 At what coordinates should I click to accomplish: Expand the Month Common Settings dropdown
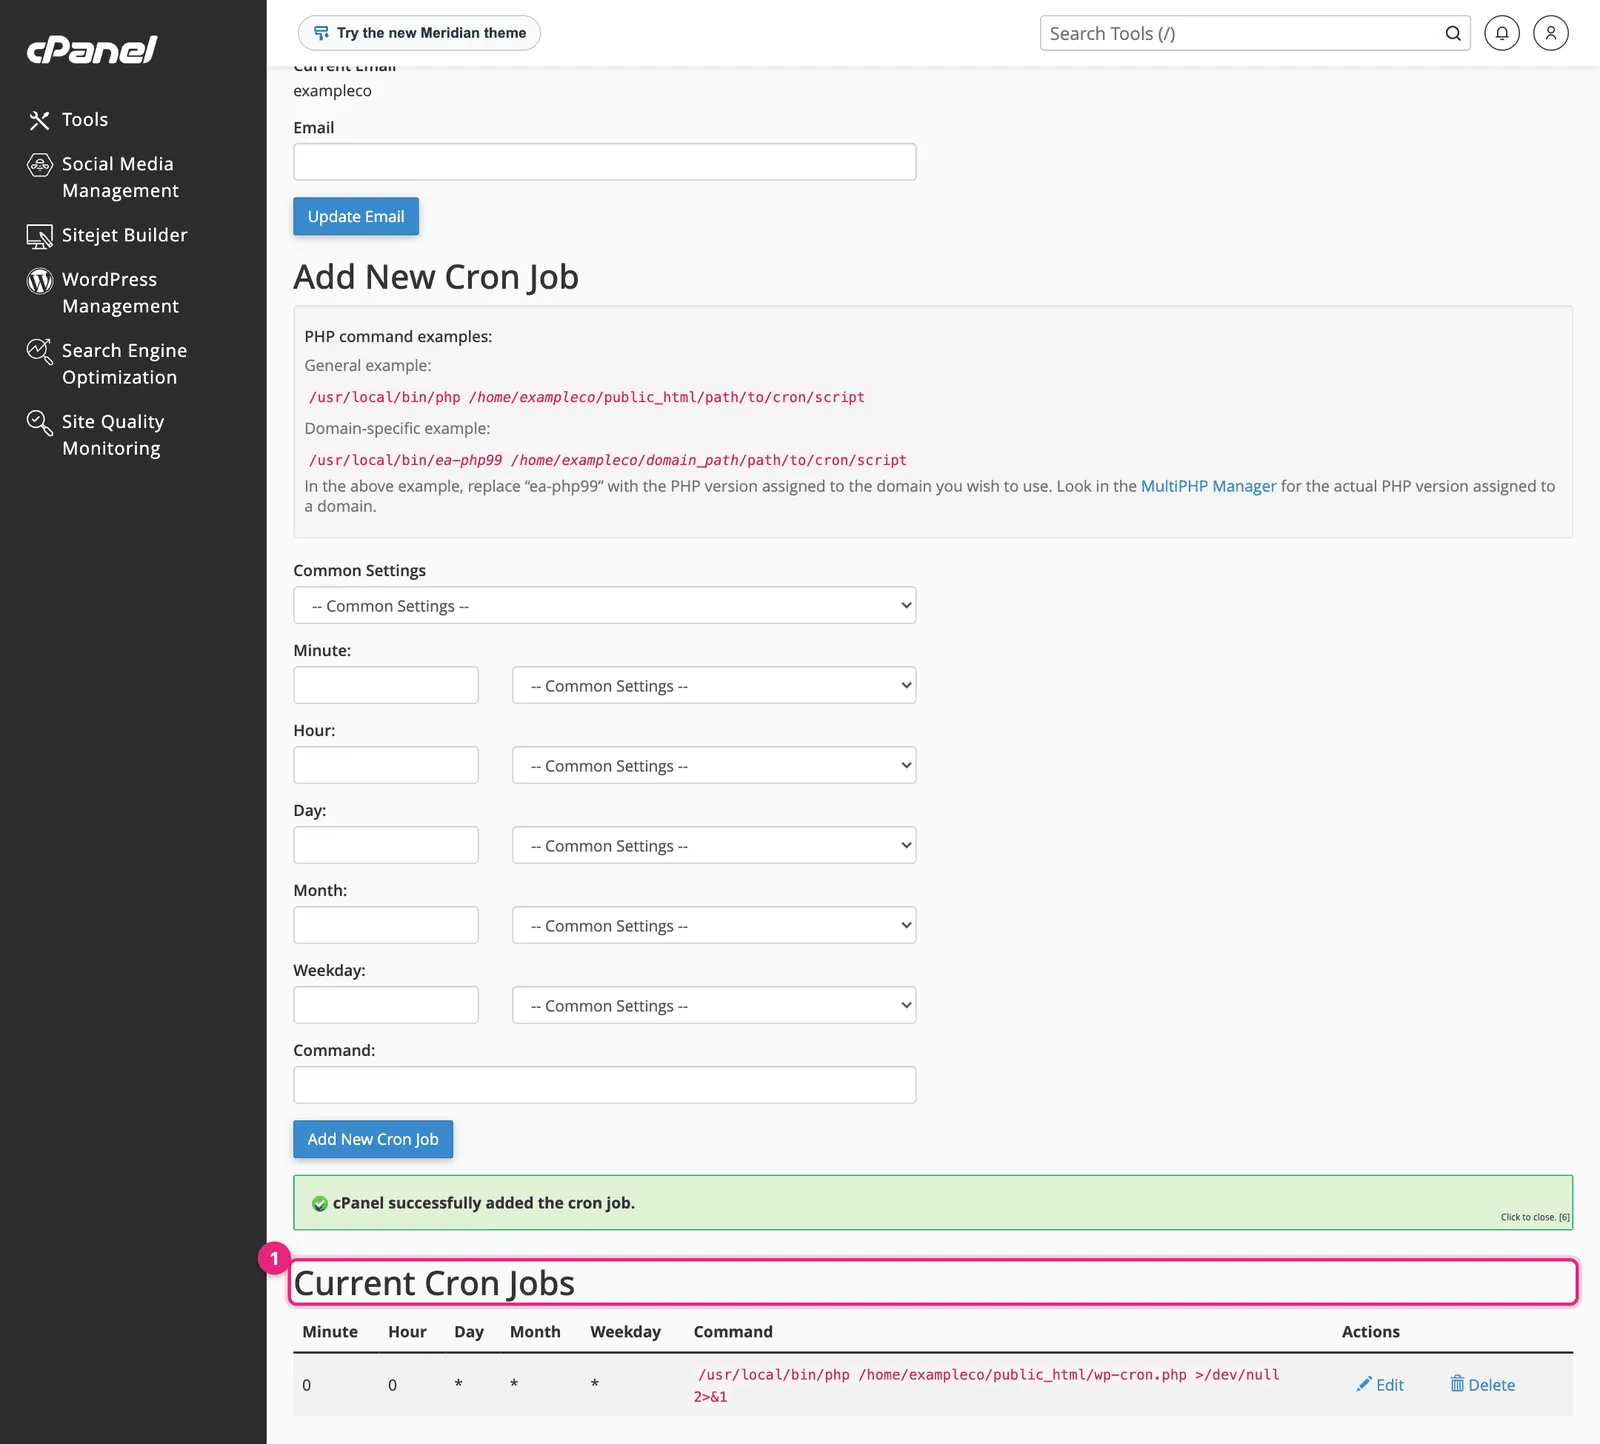[714, 925]
